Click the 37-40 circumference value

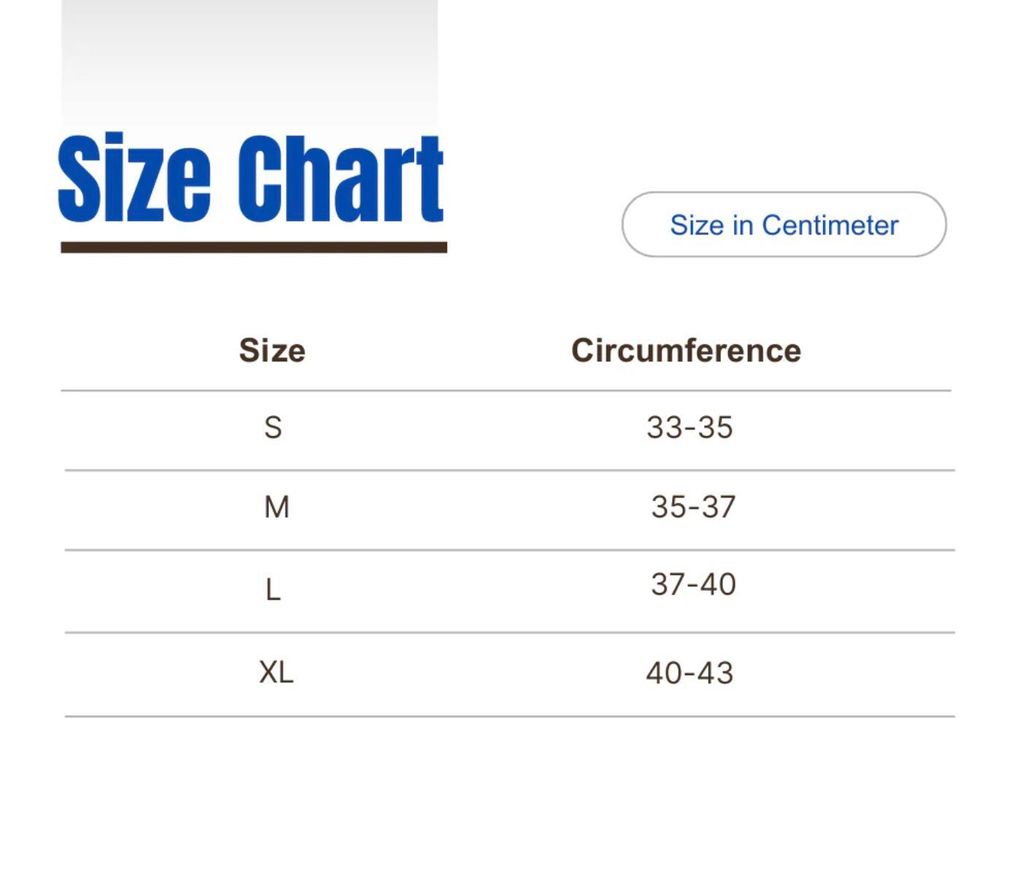pos(693,584)
